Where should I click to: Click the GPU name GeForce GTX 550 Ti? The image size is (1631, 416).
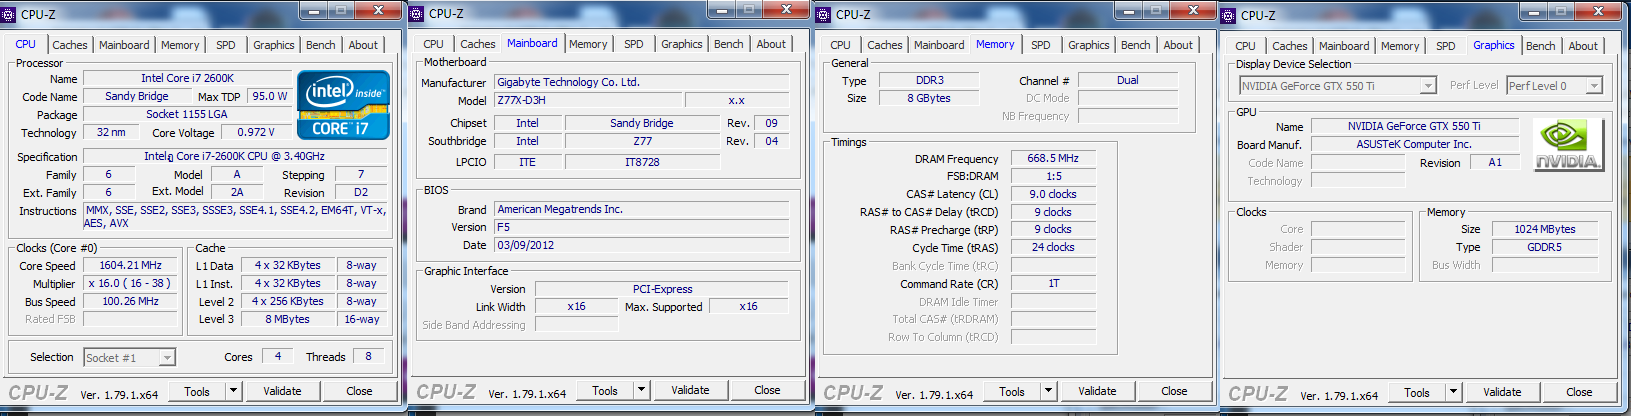tap(1414, 127)
